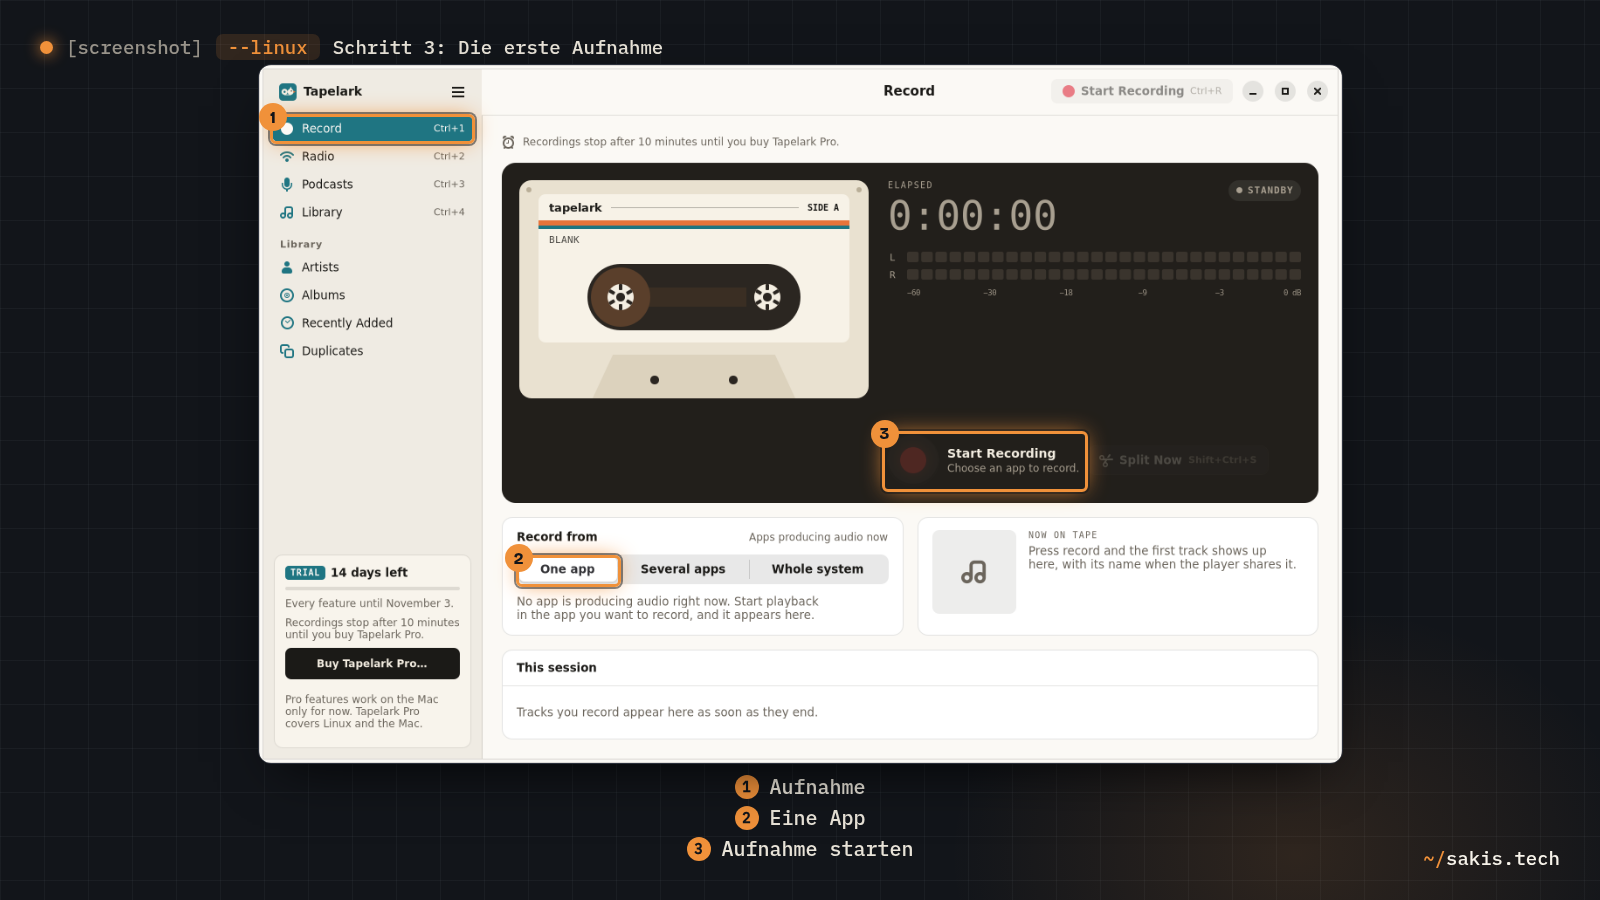
Task: Minimize the Tapelark window
Action: pyautogui.click(x=1253, y=91)
